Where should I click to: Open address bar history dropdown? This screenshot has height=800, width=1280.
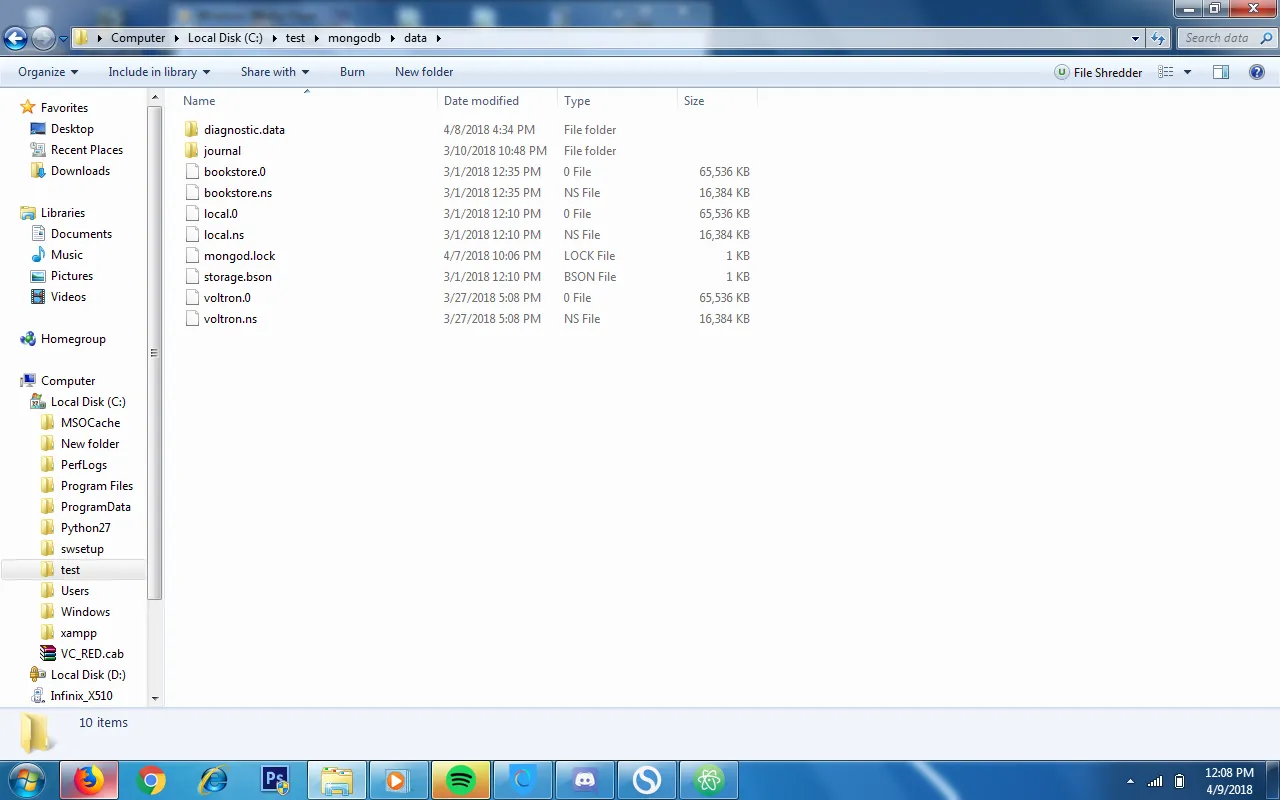tap(1135, 38)
